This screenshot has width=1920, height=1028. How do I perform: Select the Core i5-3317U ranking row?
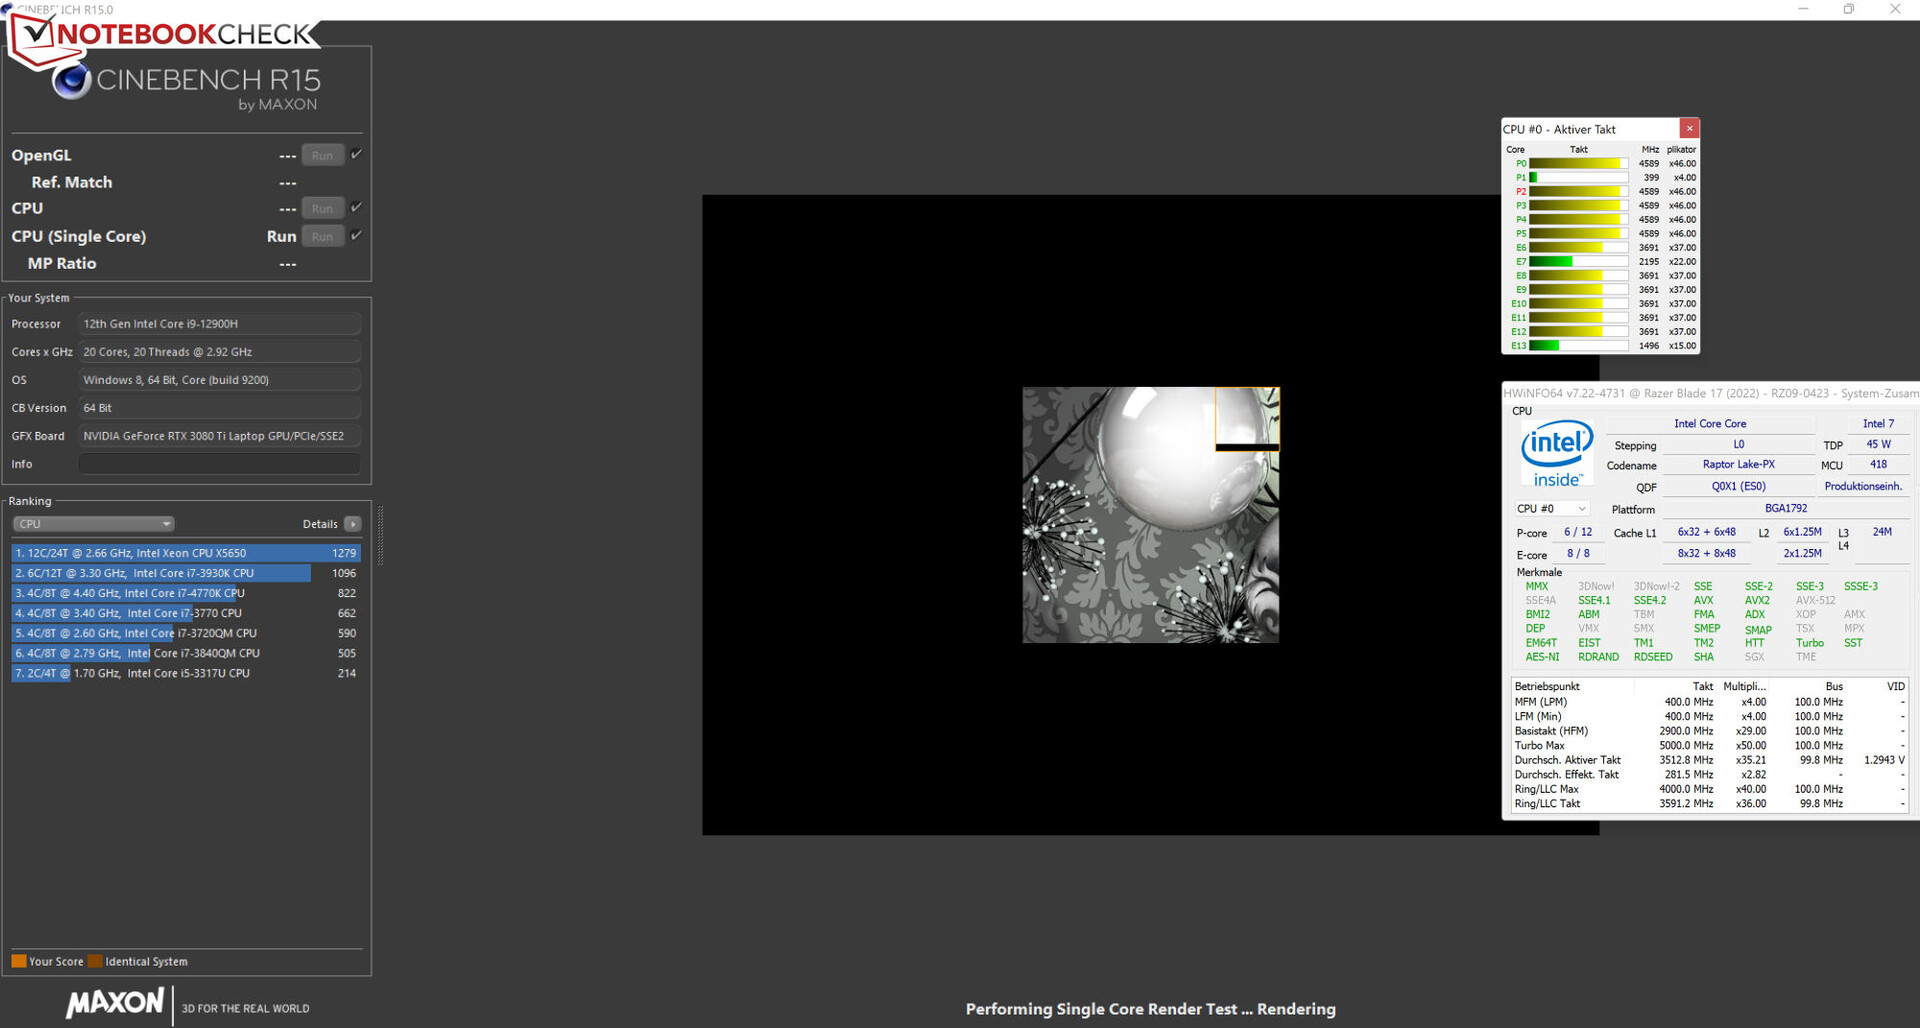coord(186,673)
